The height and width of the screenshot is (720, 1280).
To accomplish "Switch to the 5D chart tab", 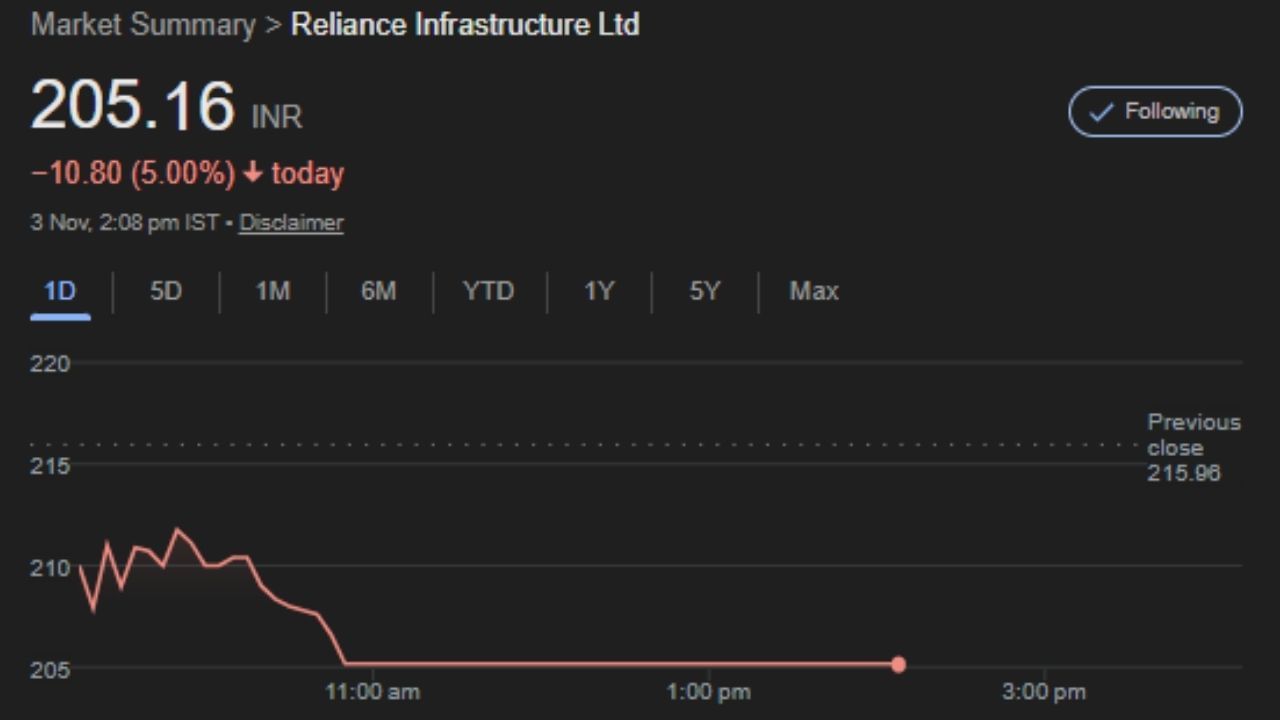I will [x=166, y=291].
